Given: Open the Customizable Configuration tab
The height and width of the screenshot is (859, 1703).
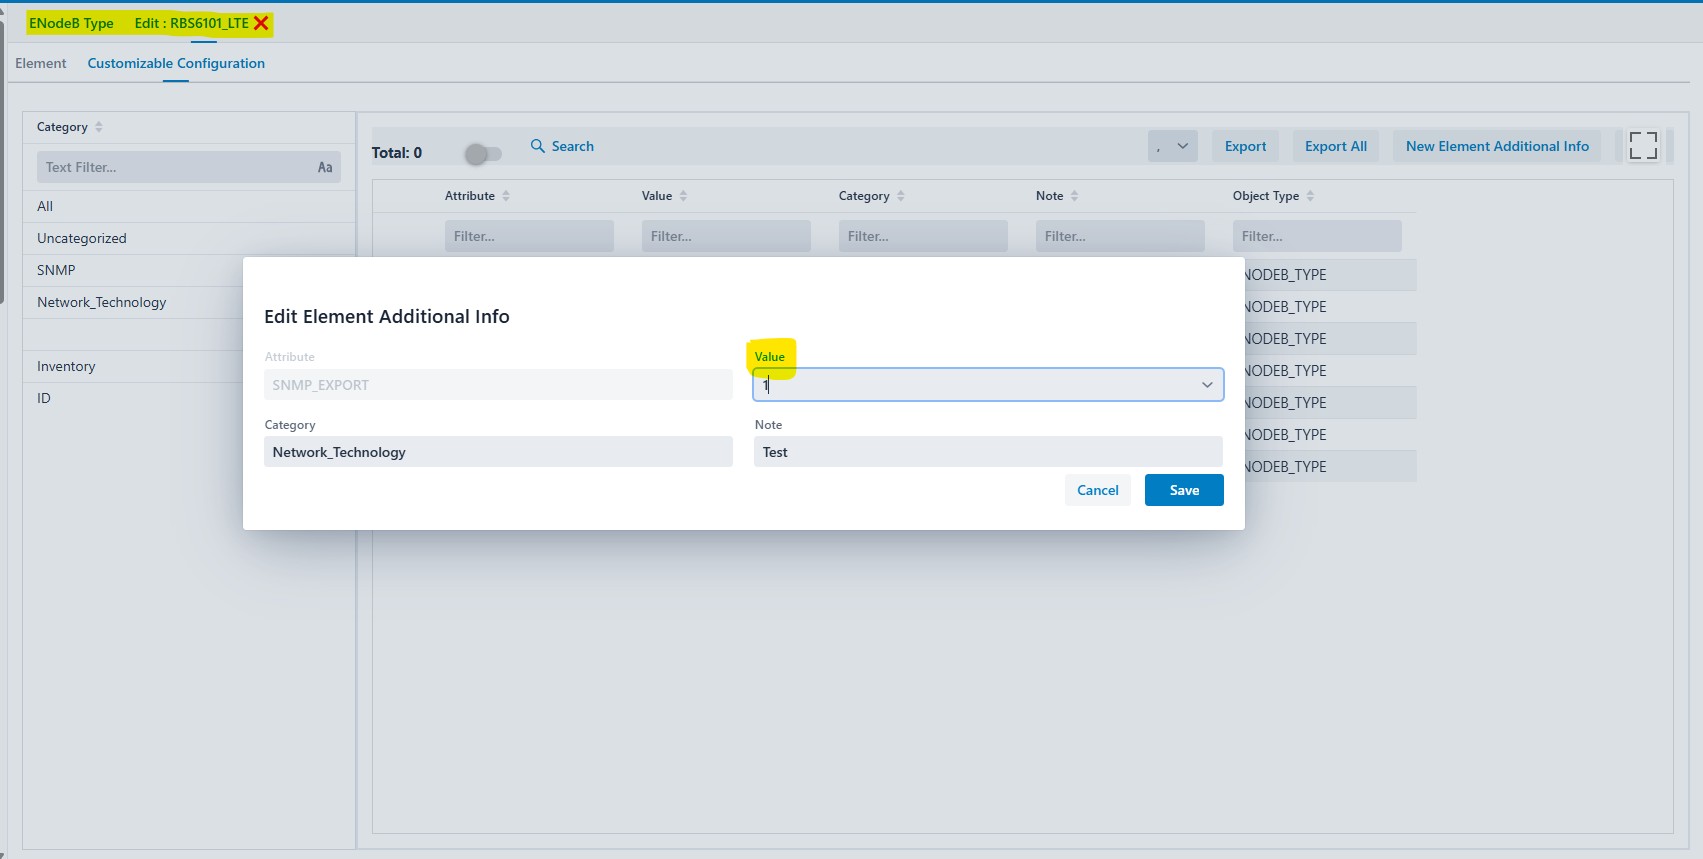Looking at the screenshot, I should coord(176,63).
